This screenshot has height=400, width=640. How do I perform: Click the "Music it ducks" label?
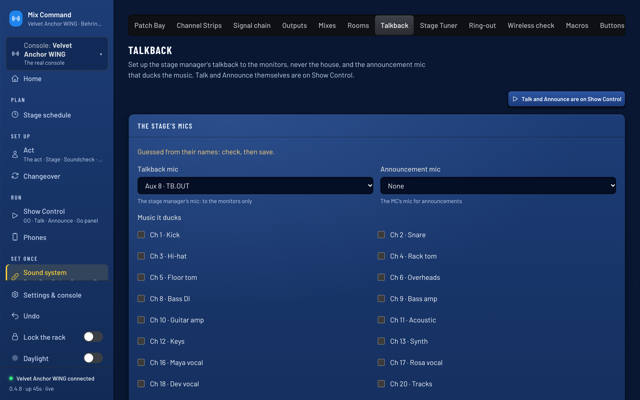159,218
